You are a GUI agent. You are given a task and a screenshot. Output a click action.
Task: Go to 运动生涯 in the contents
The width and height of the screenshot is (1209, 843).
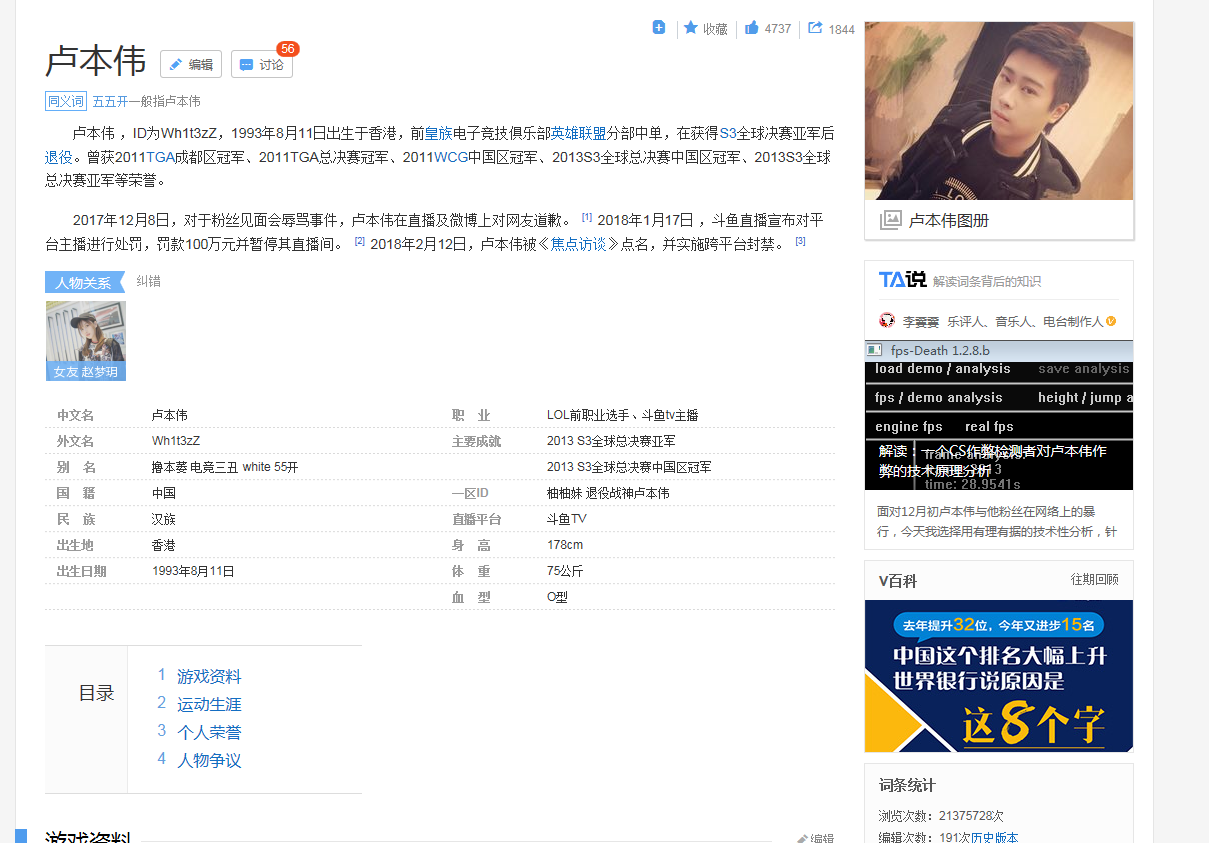[209, 705]
